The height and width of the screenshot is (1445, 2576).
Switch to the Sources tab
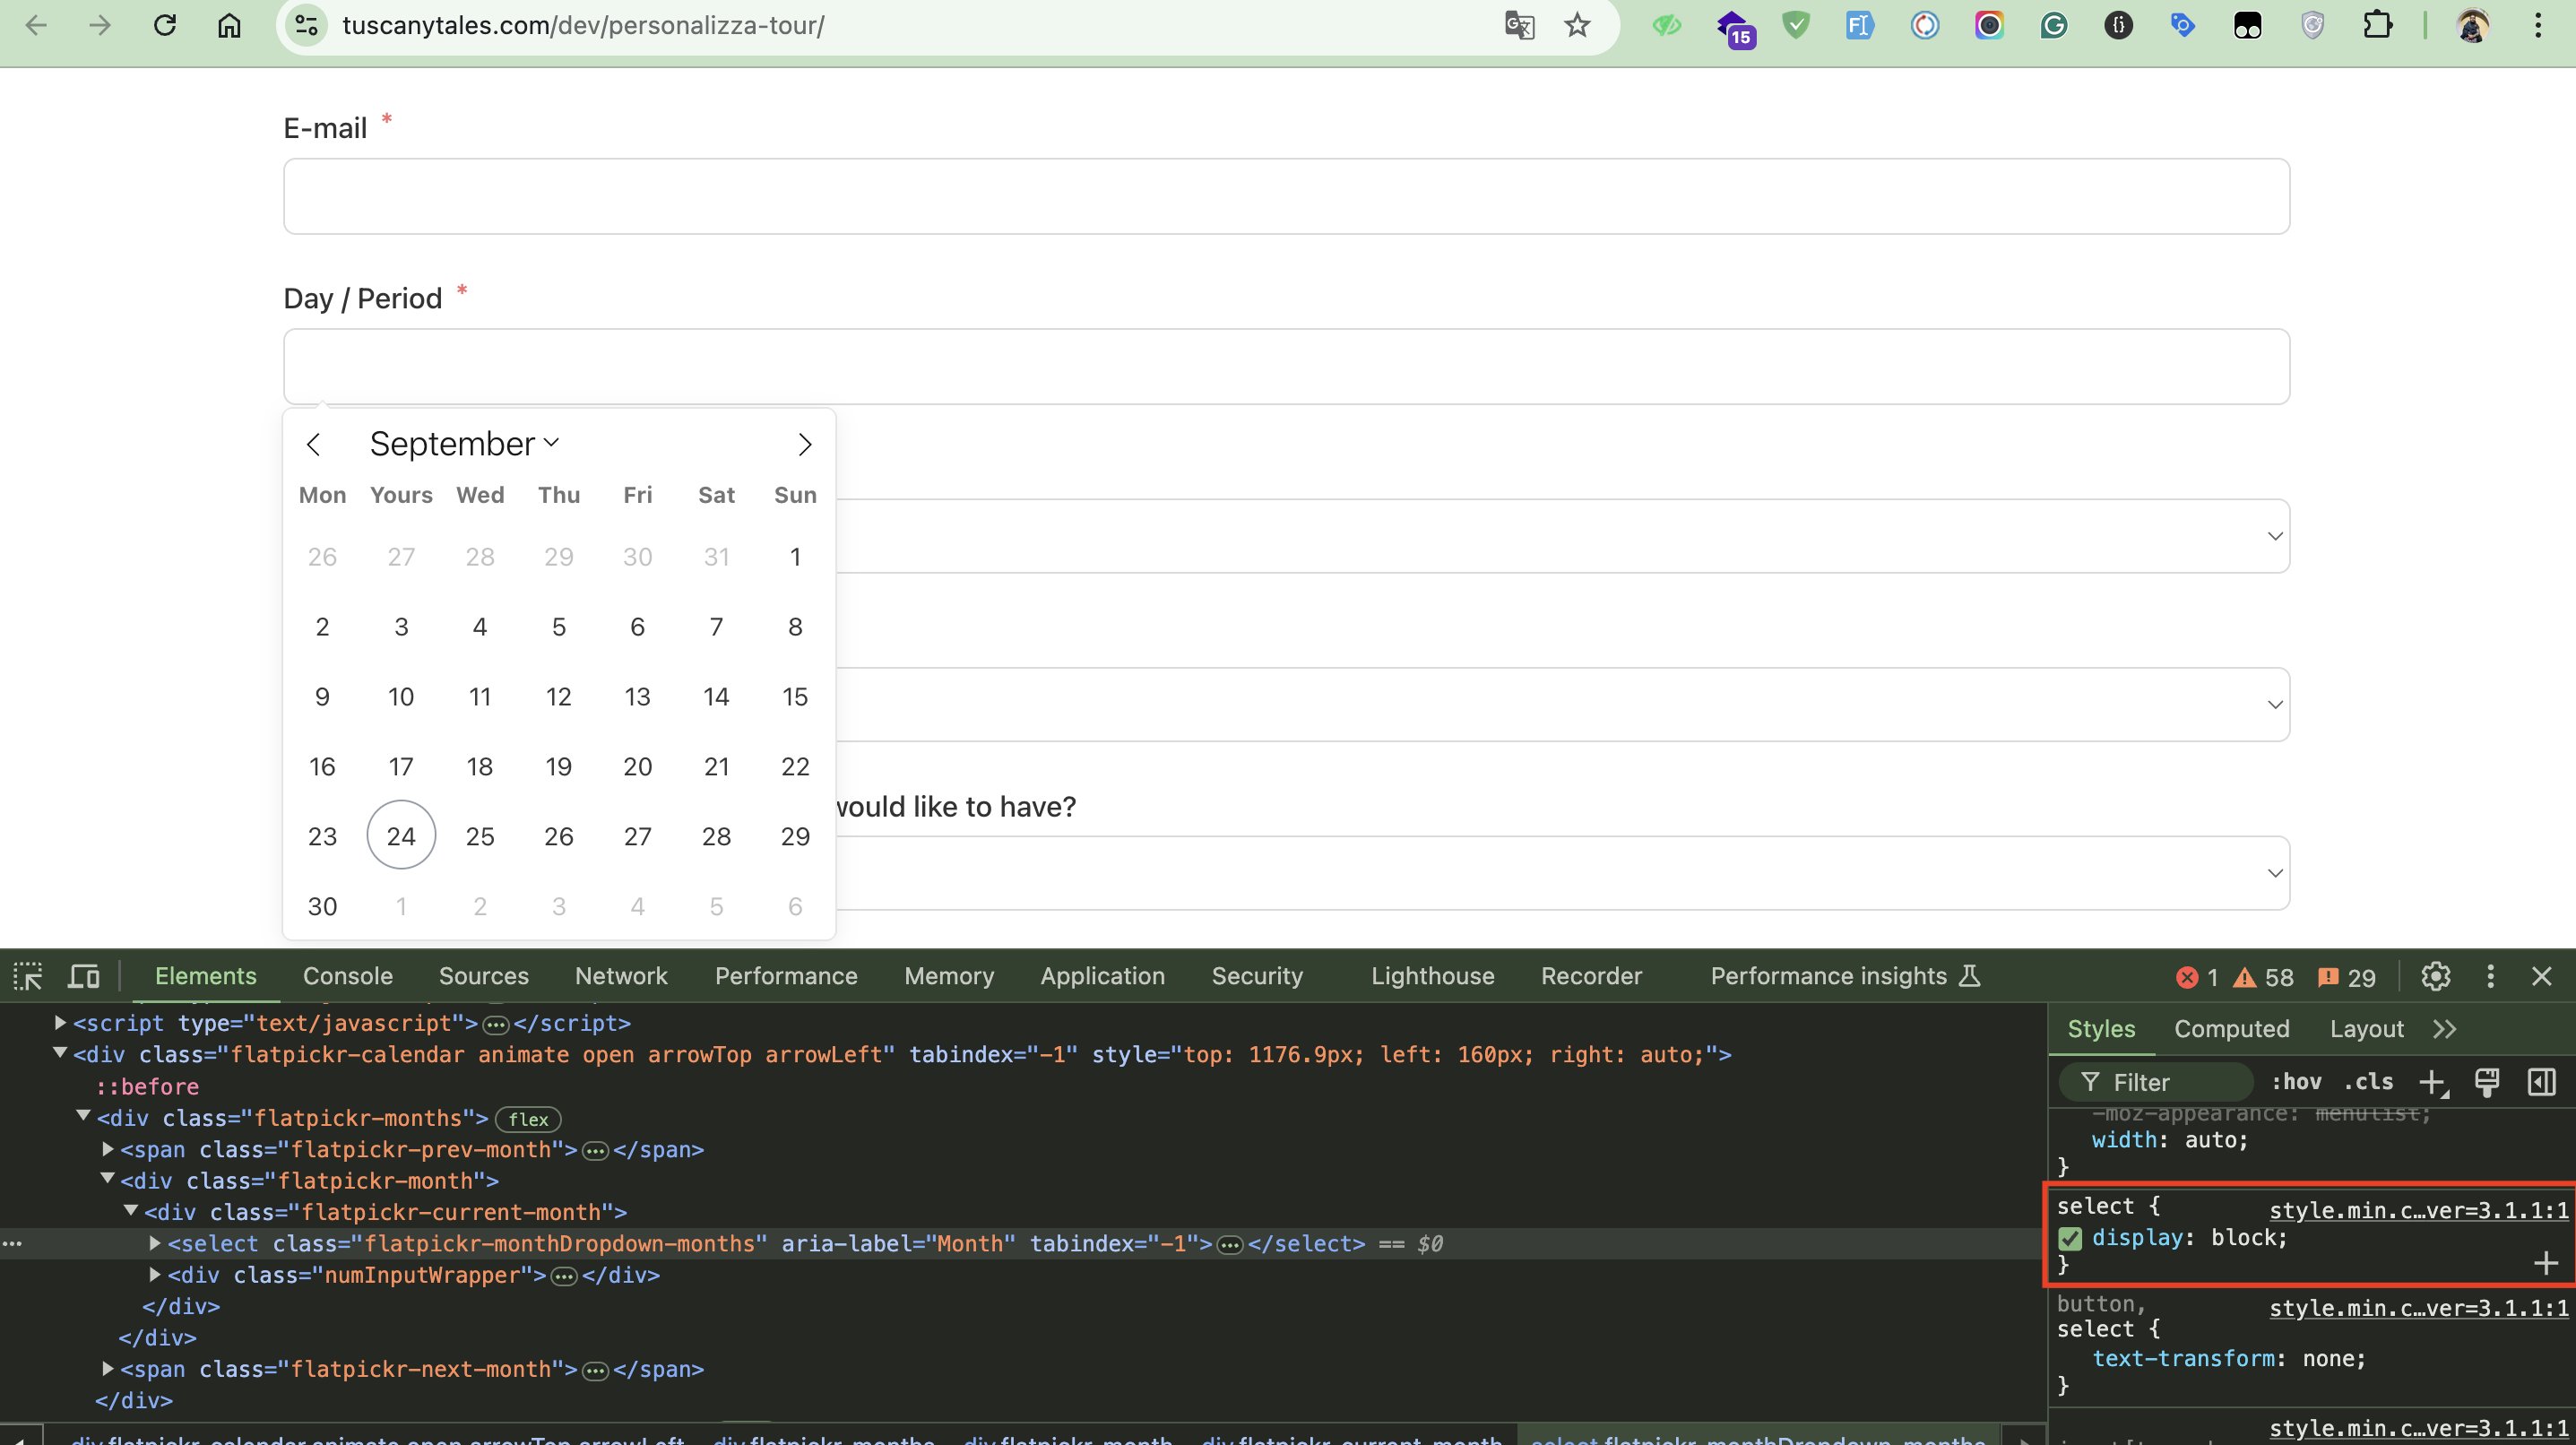tap(484, 976)
